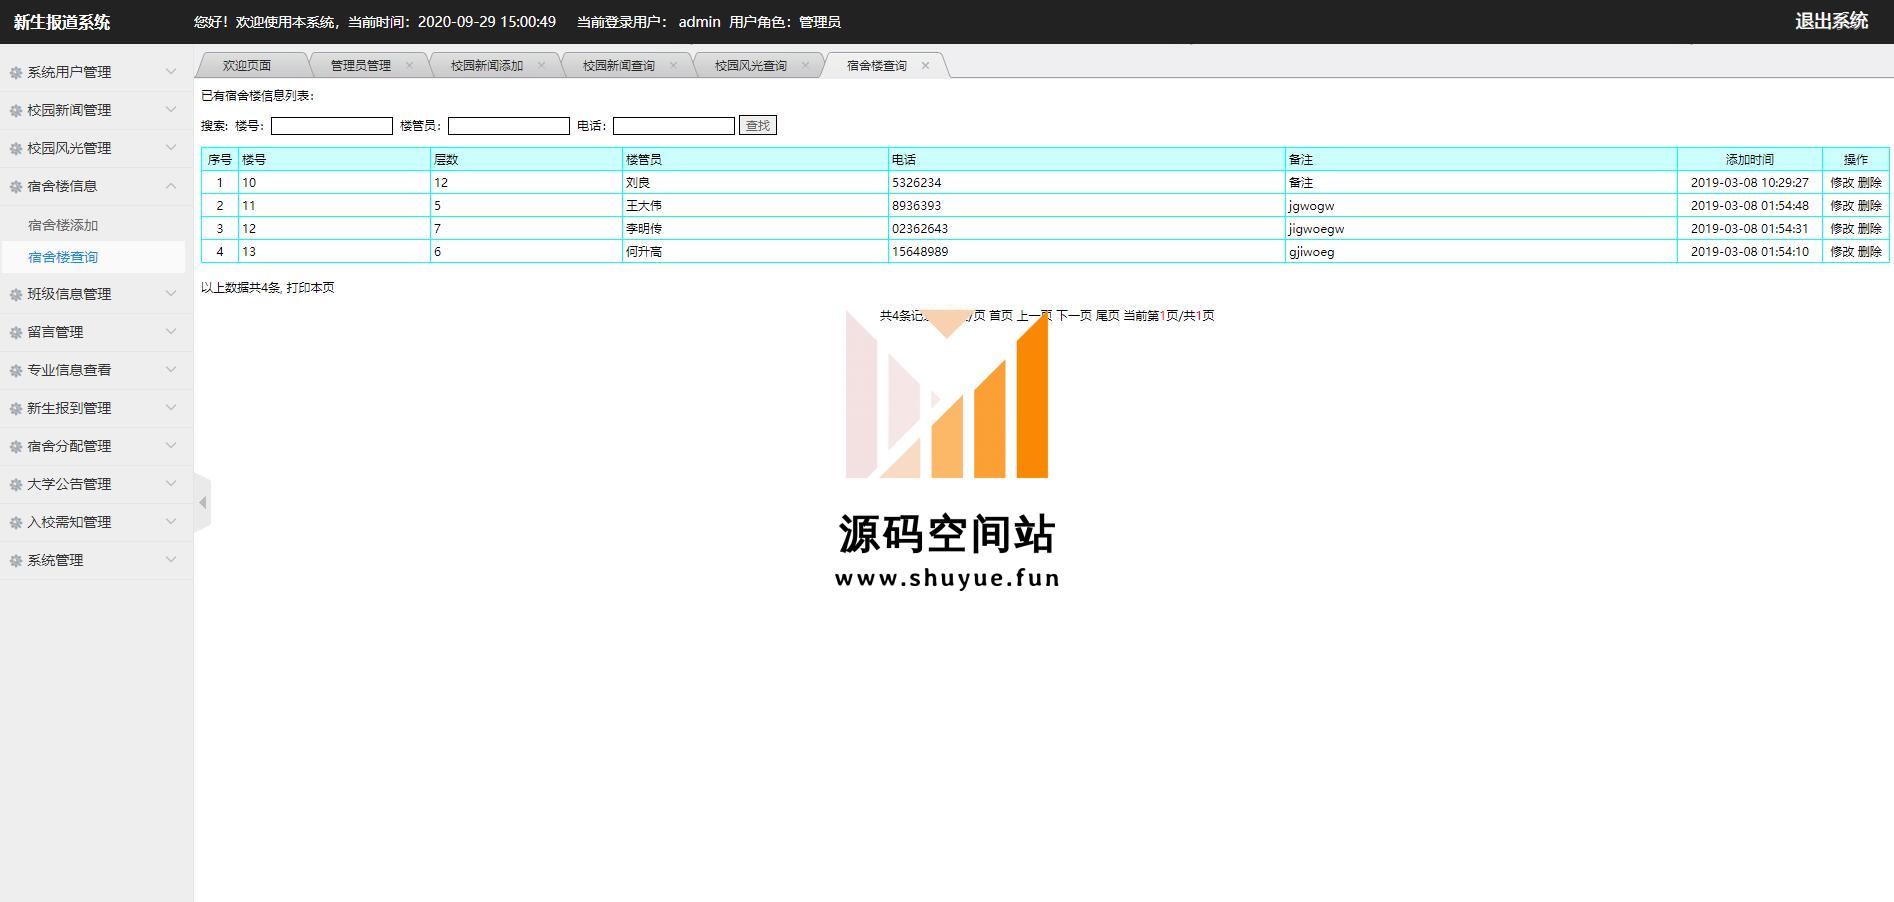The image size is (1894, 902).
Task: Expand 留言管理 chevron
Action: tap(171, 331)
